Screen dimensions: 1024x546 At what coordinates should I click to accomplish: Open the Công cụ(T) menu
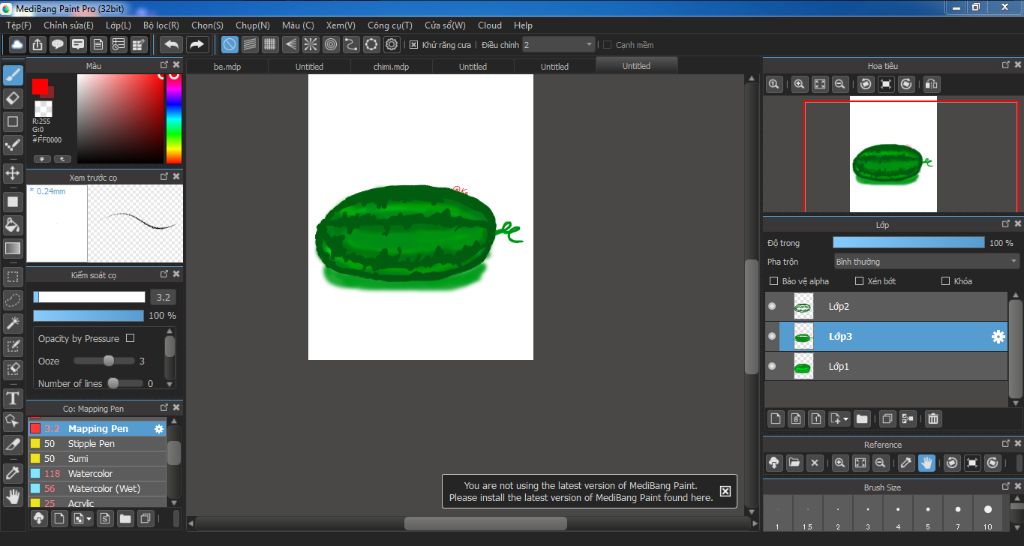point(390,25)
